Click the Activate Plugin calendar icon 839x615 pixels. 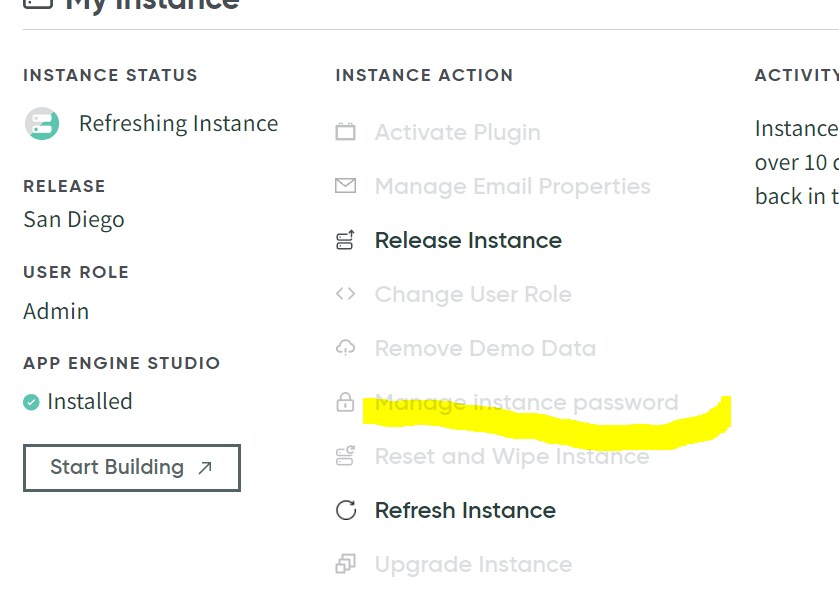(x=345, y=131)
